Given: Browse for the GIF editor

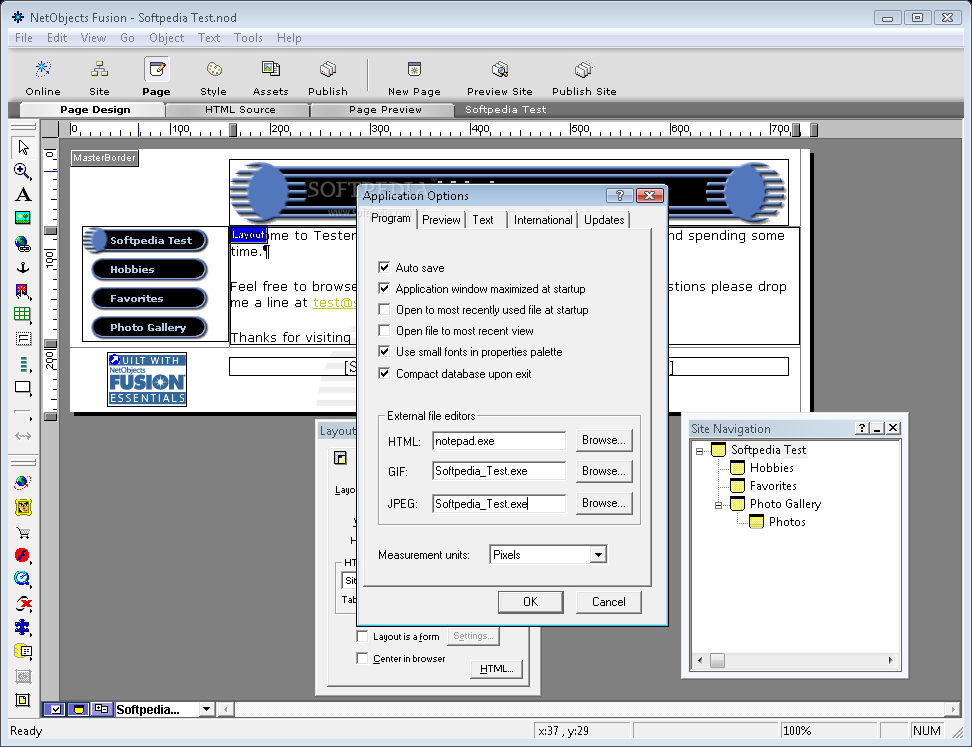Looking at the screenshot, I should 604,471.
